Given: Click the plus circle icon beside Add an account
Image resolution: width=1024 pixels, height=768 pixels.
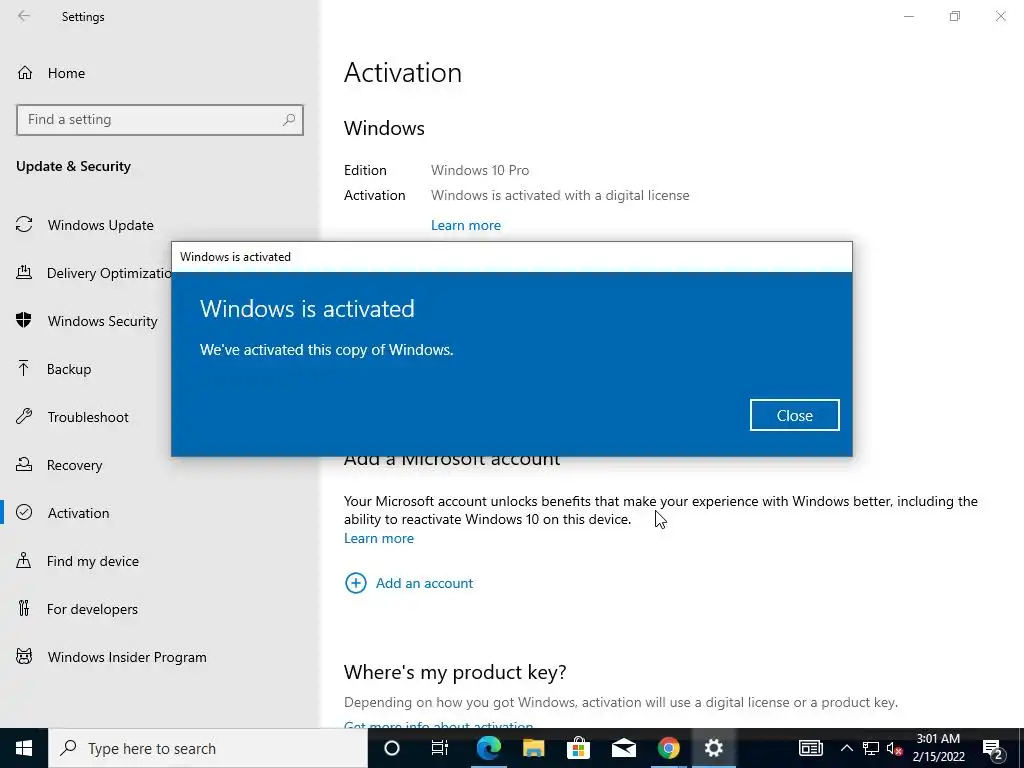Looking at the screenshot, I should tap(355, 583).
